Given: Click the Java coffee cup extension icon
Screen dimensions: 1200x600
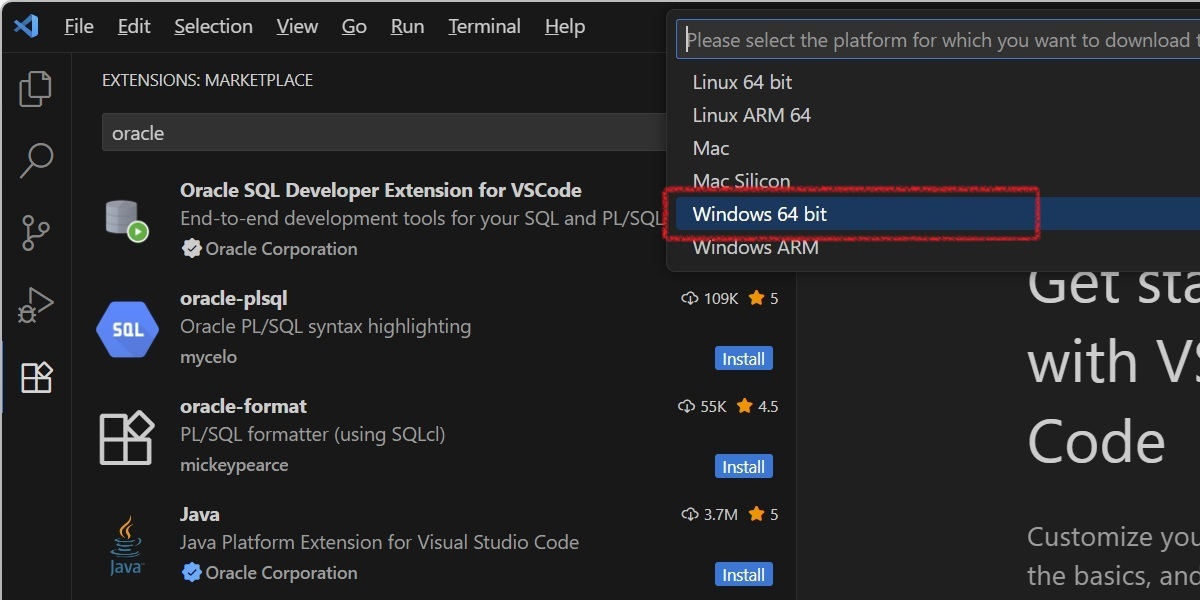Looking at the screenshot, I should click(x=127, y=543).
